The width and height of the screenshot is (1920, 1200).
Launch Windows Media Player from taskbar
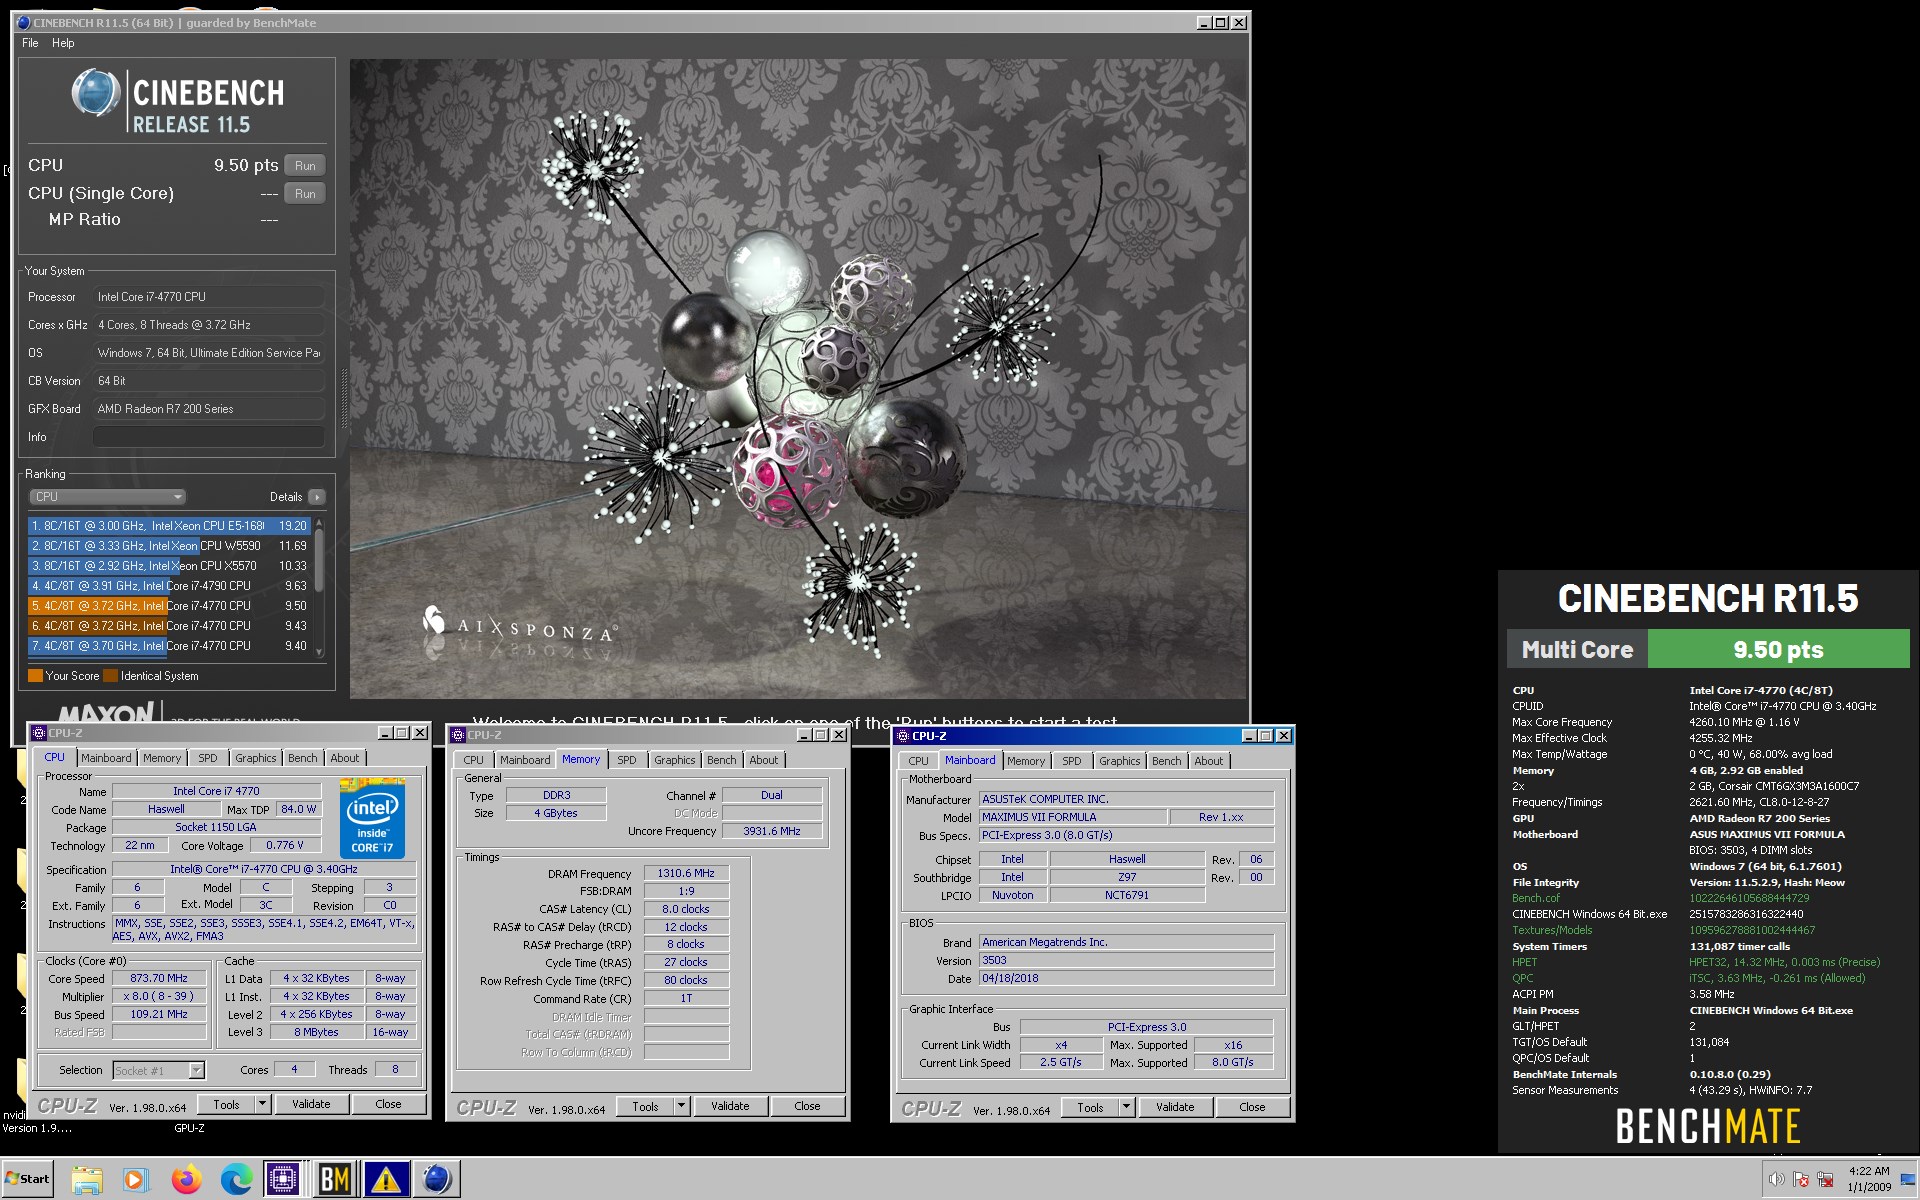135,1180
